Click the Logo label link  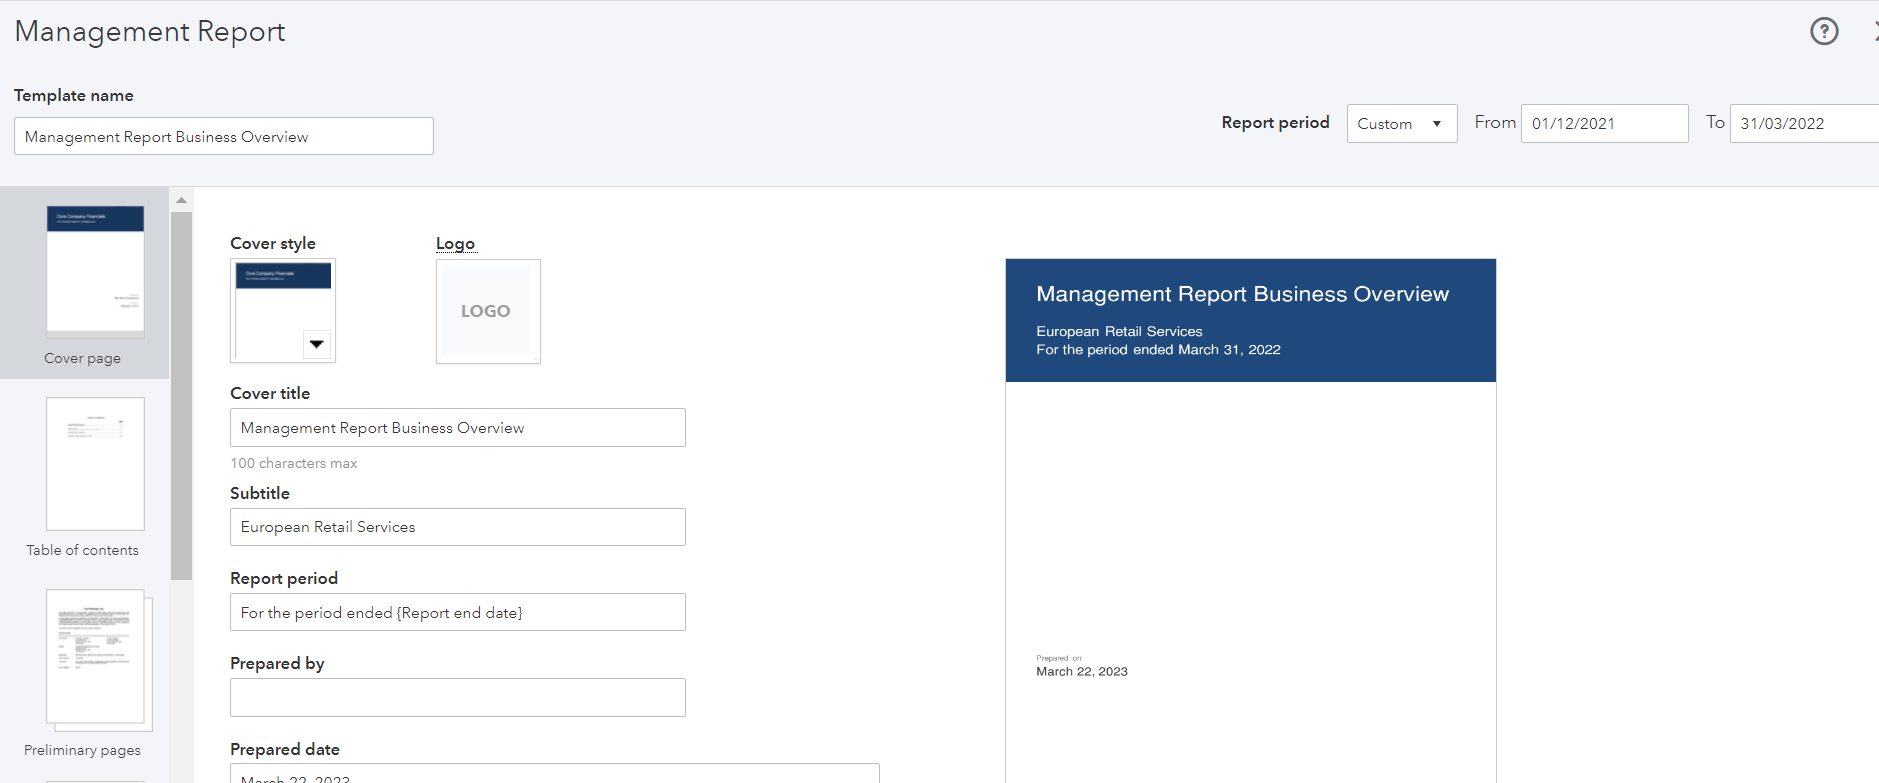coord(455,244)
